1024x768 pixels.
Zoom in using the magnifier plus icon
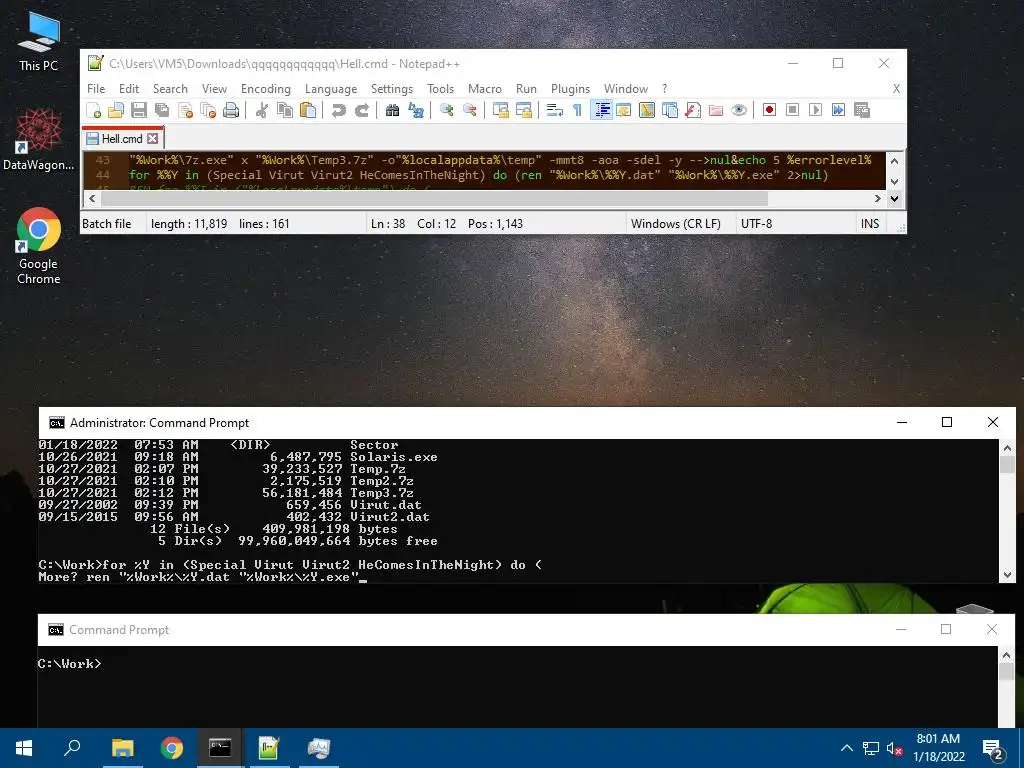[x=447, y=110]
